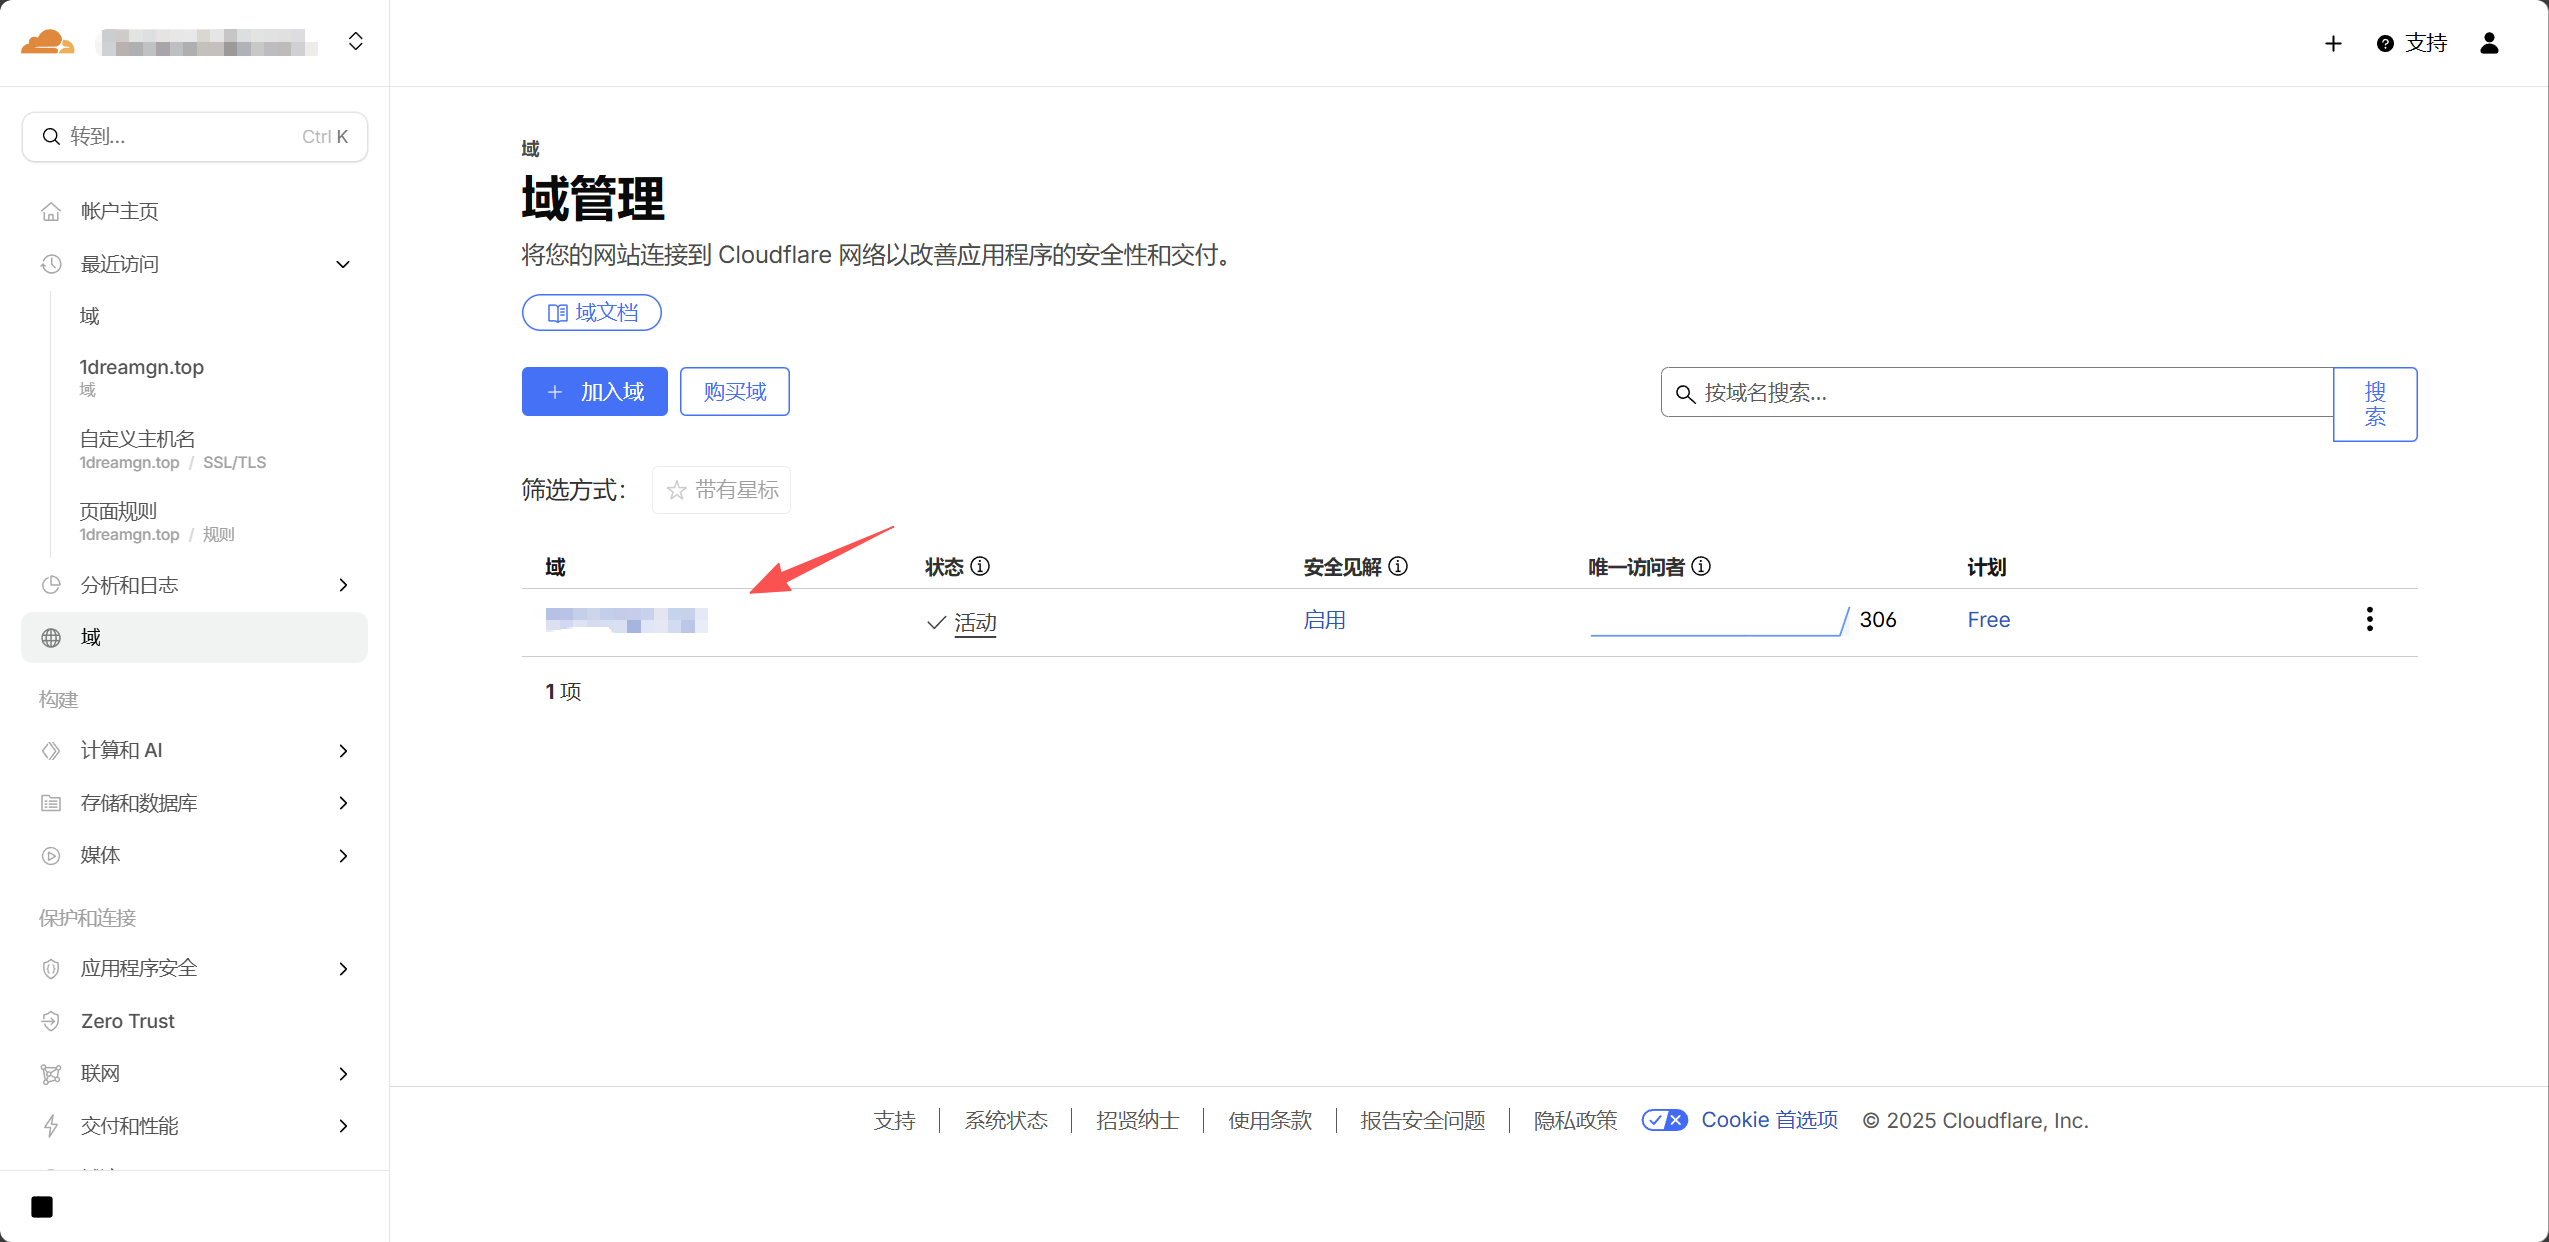Image resolution: width=2549 pixels, height=1242 pixels.
Task: Open the account switcher dropdown
Action: point(355,42)
